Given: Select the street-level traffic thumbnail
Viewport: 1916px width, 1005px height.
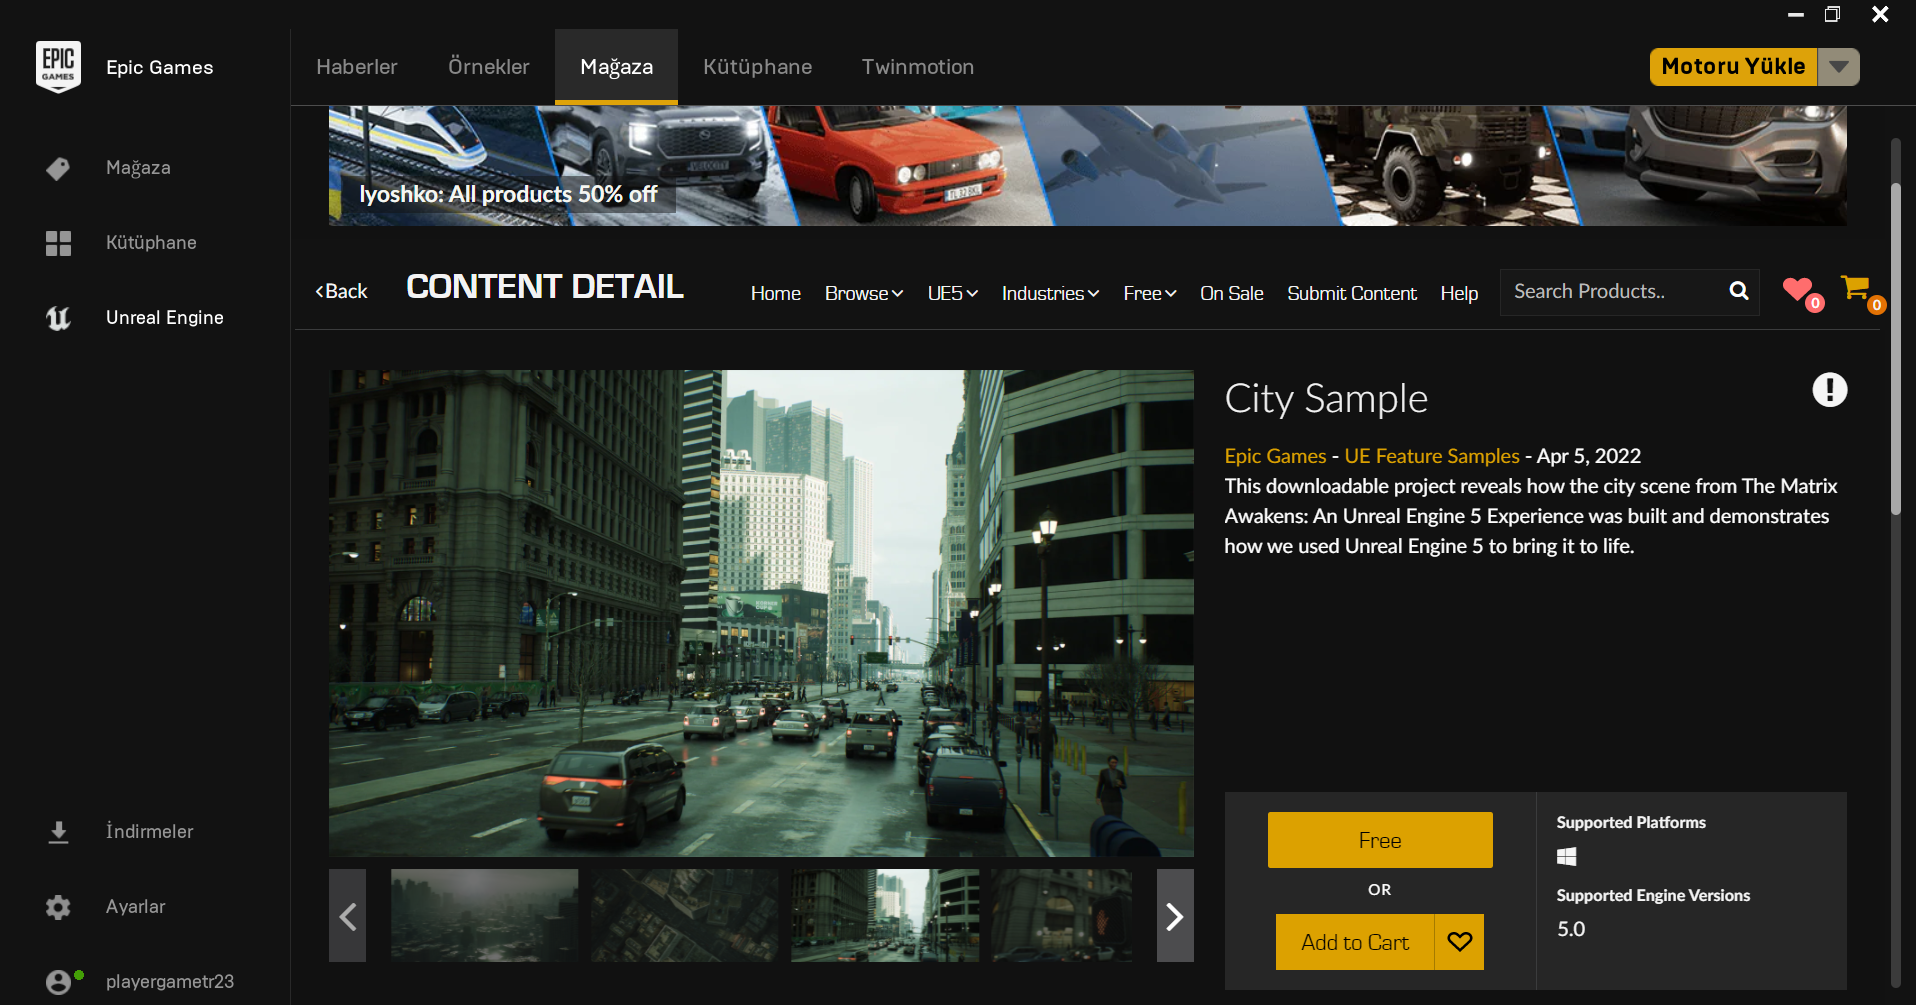Looking at the screenshot, I should click(x=885, y=915).
